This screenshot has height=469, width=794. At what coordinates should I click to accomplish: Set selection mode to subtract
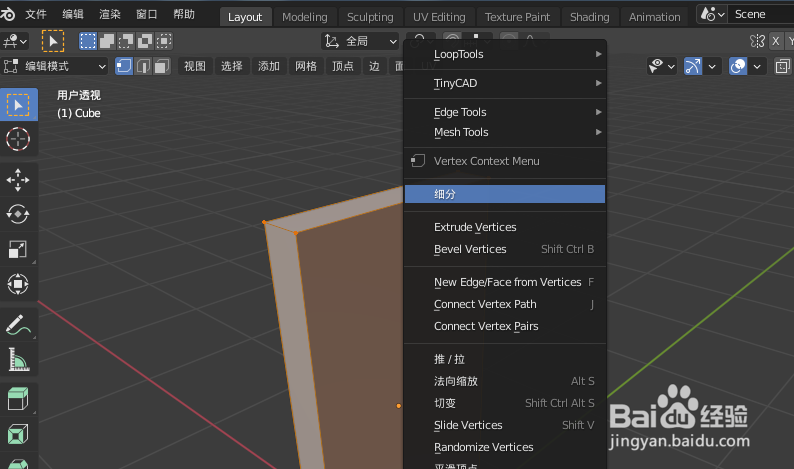[126, 41]
